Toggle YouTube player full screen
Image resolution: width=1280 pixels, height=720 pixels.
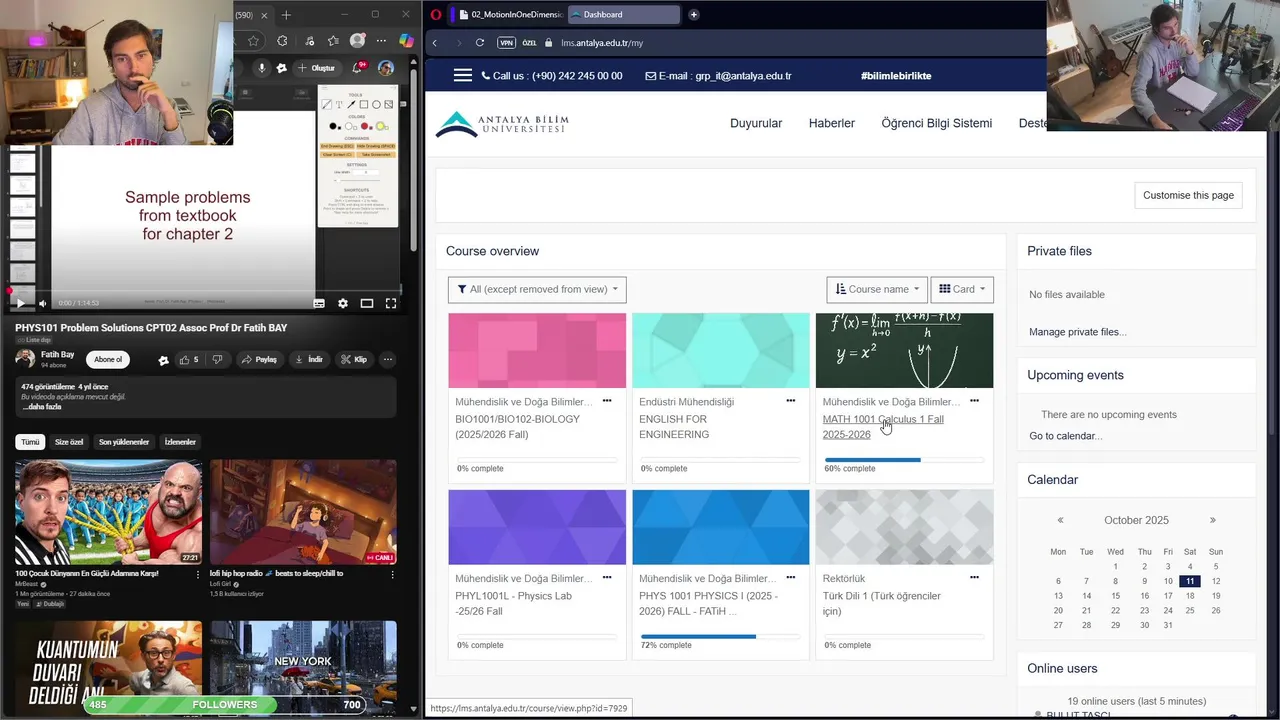391,303
